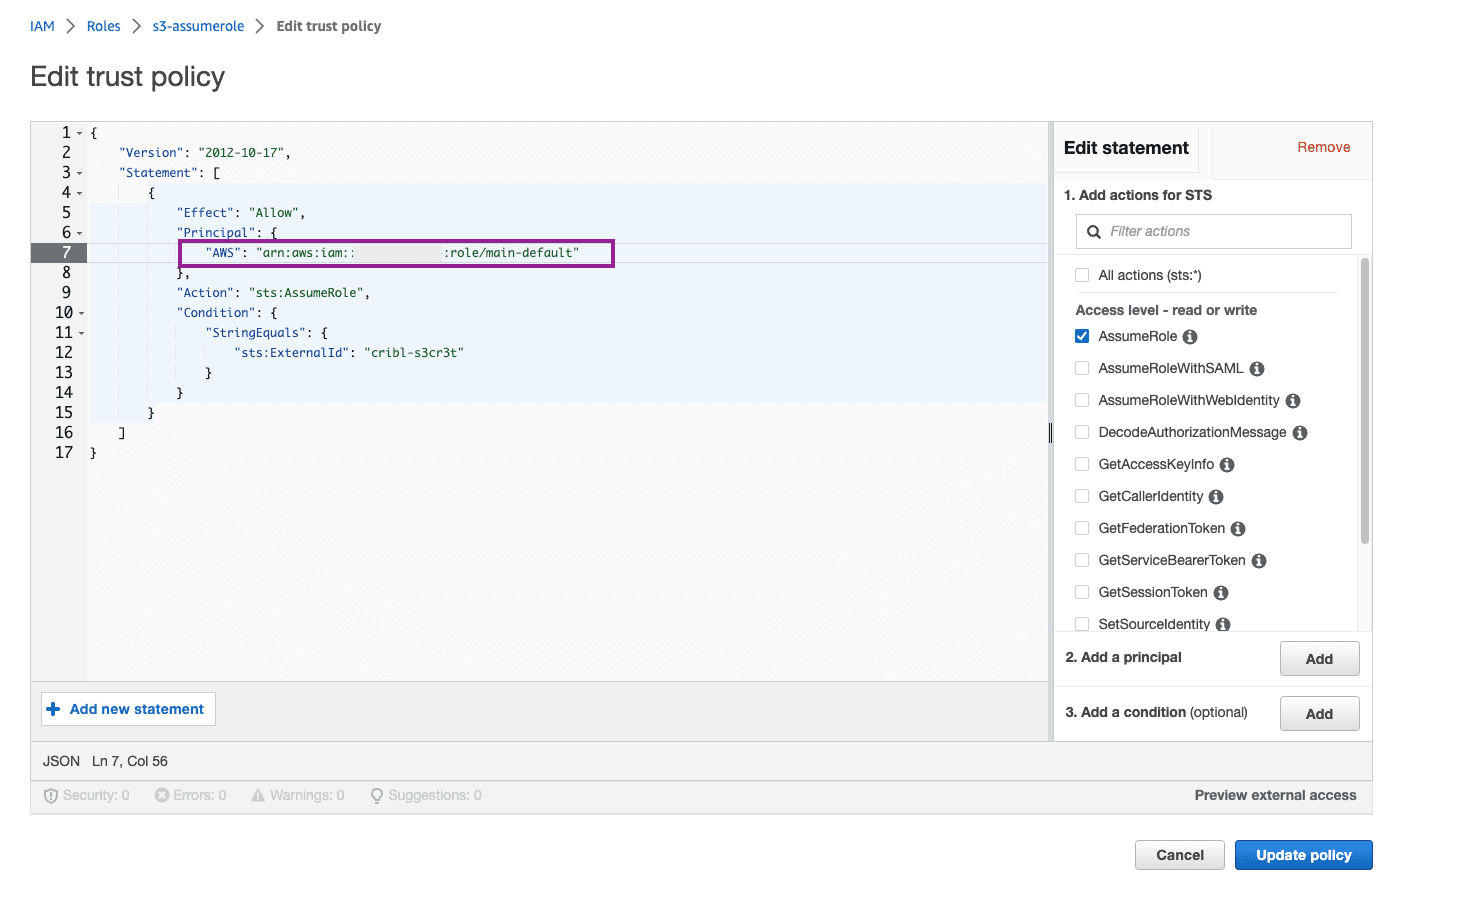Viewport: 1457px width, 901px height.
Task: Open info icon for DecodeAuthorizationMessage
Action: [x=1300, y=433]
